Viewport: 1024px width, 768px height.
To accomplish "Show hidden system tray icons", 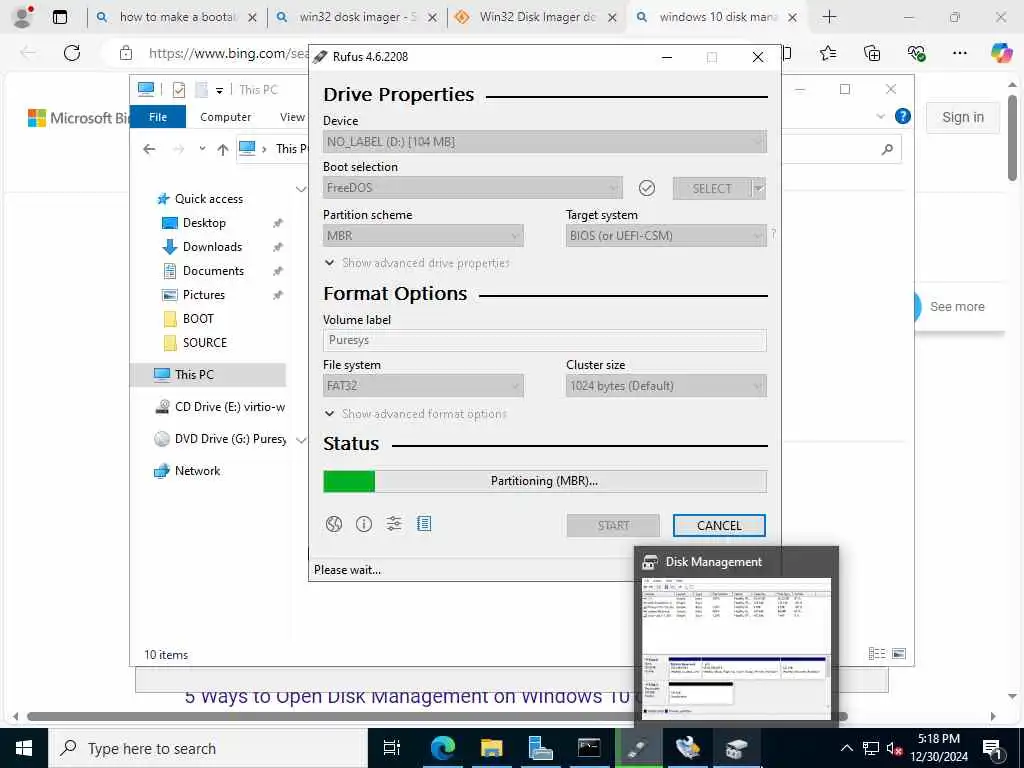I will tap(846, 748).
